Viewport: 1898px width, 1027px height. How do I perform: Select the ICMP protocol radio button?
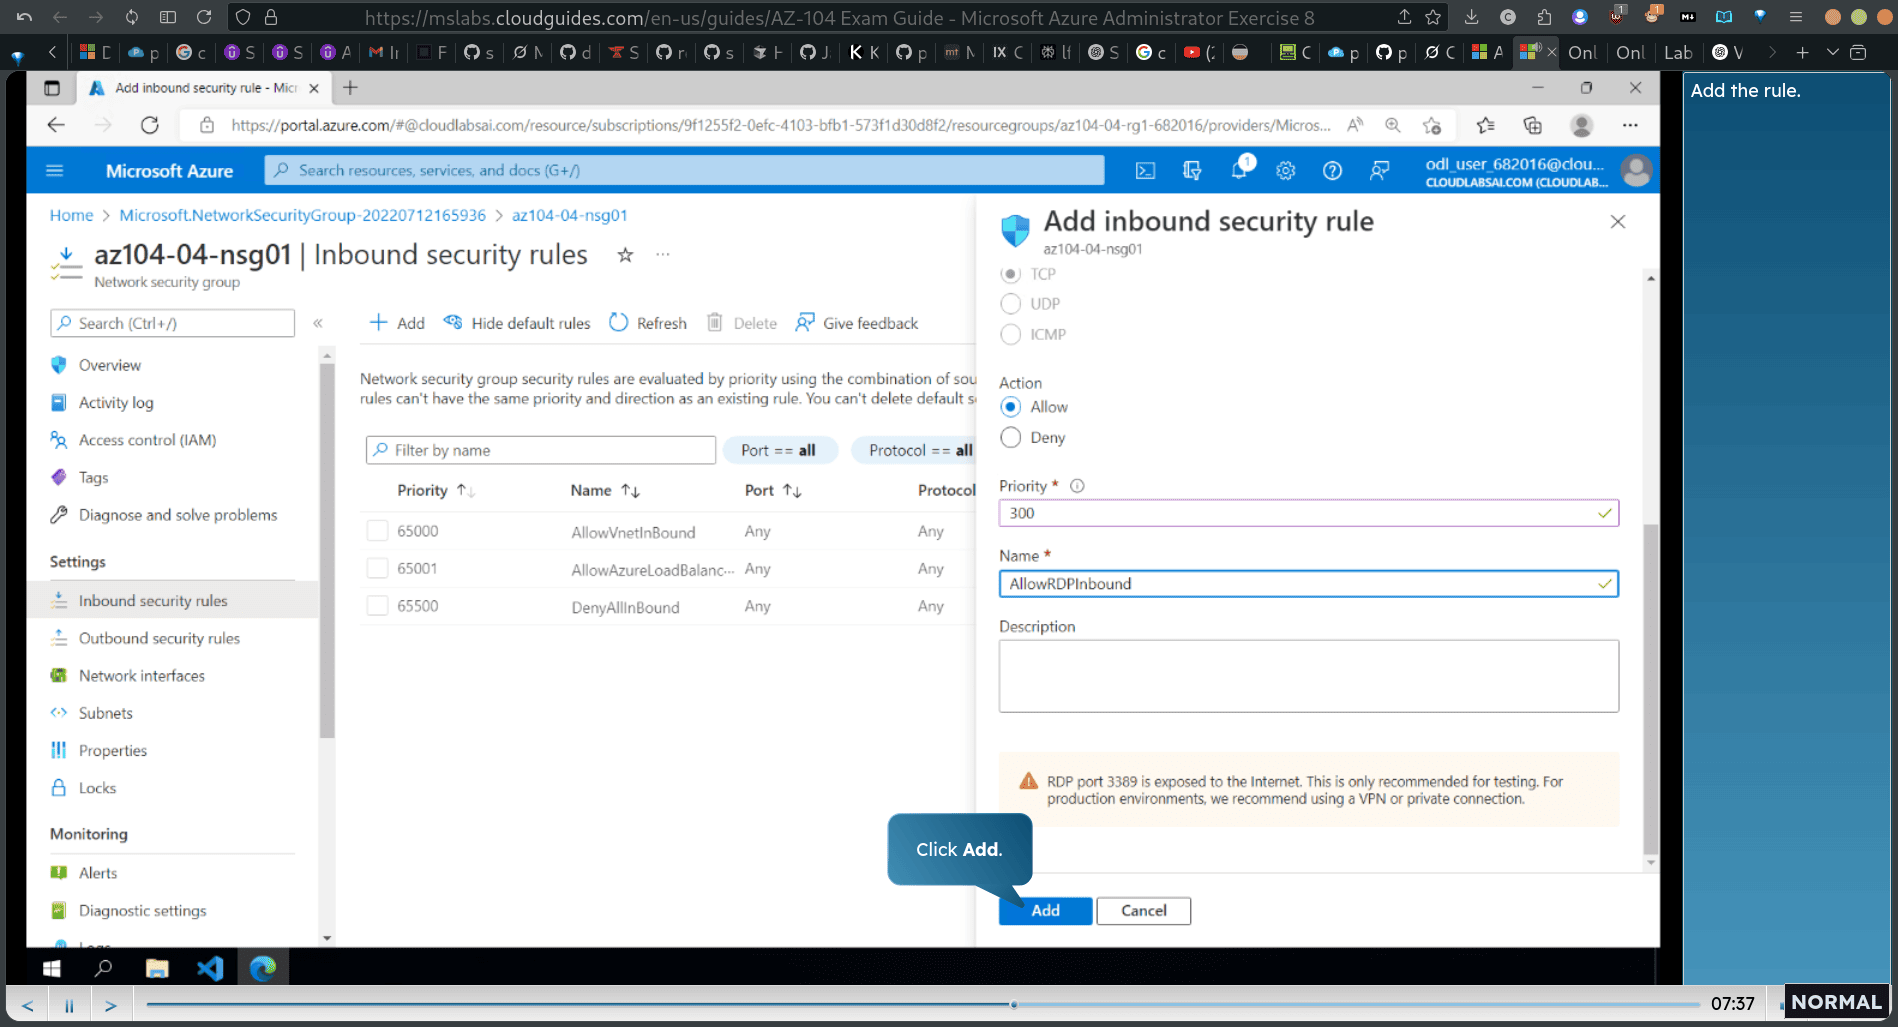(x=1011, y=334)
